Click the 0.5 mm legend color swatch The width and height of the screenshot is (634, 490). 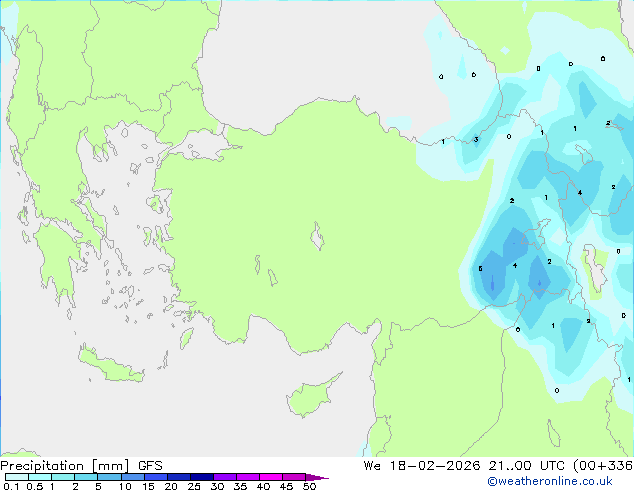(x=40, y=477)
